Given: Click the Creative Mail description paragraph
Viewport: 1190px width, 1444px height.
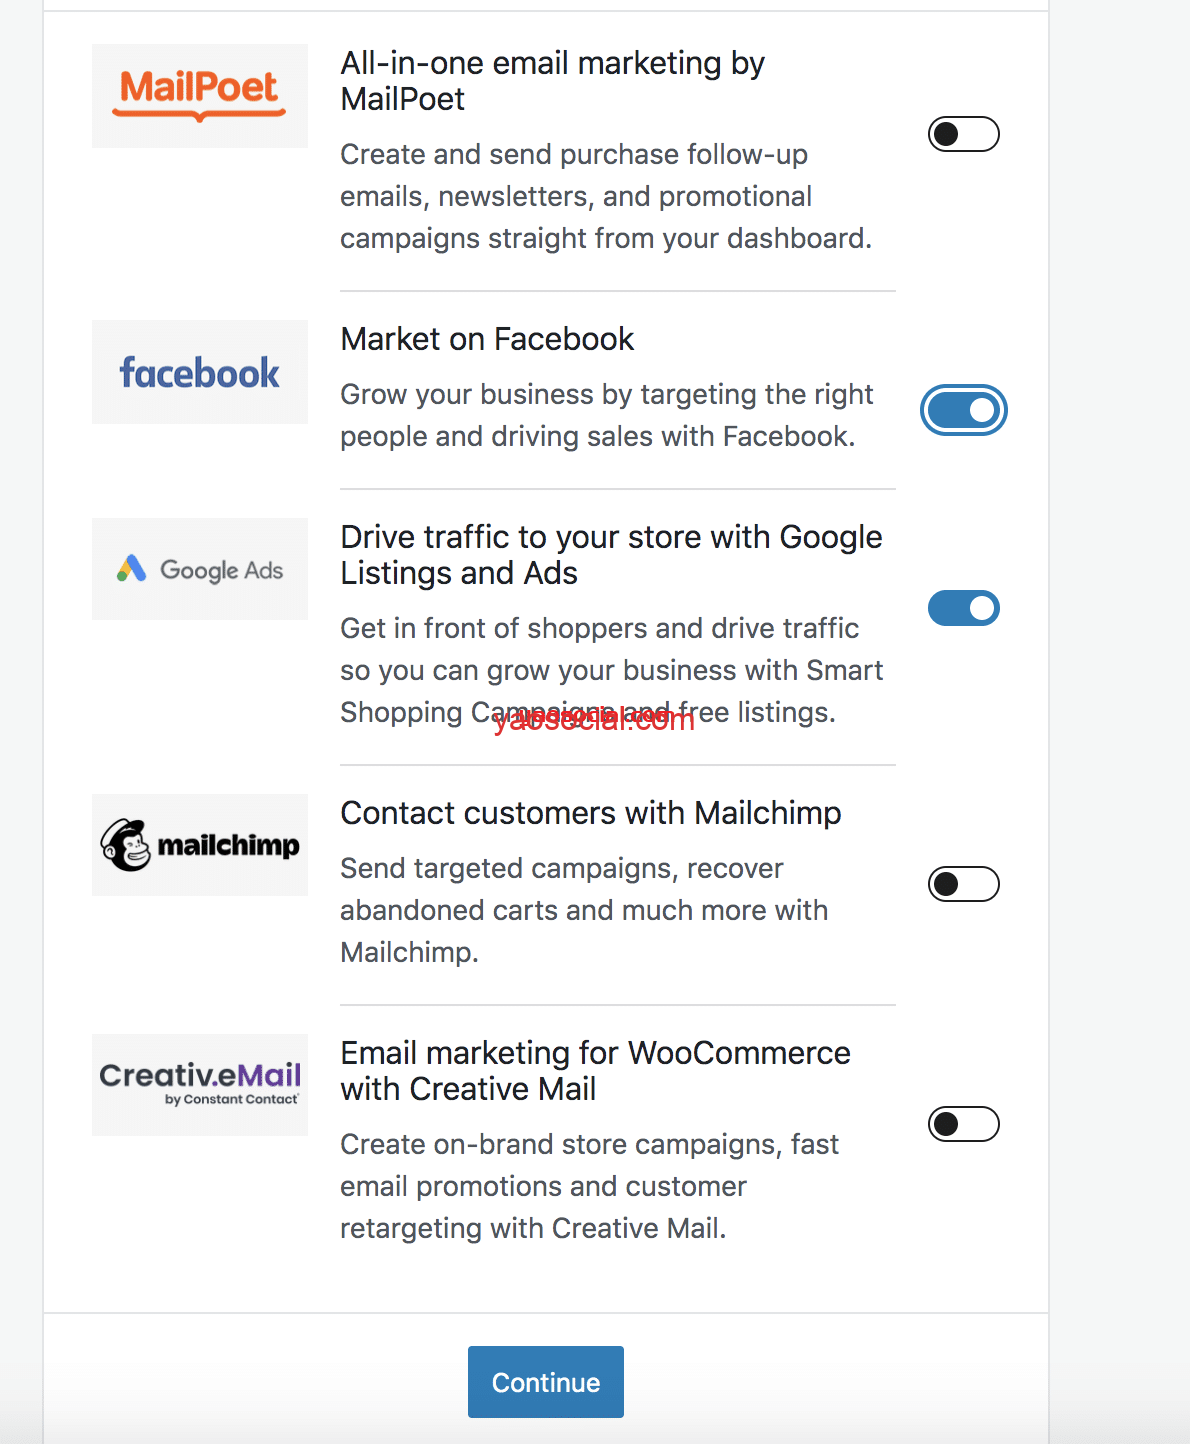Looking at the screenshot, I should 589,1186.
